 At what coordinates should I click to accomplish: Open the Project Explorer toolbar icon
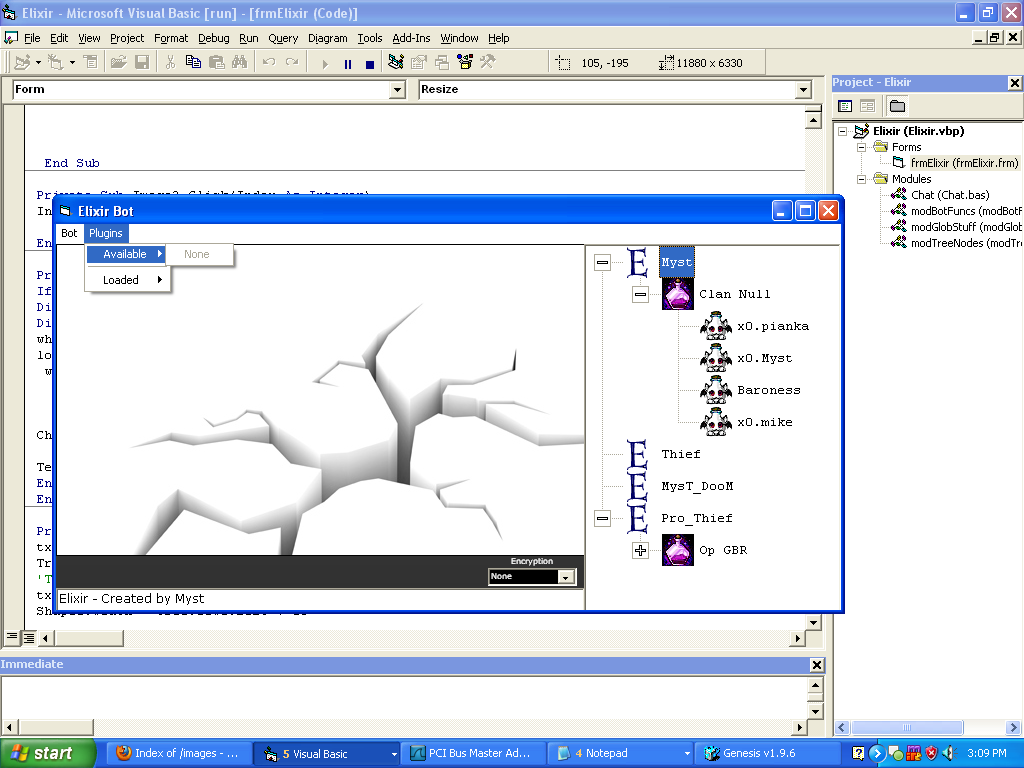pyautogui.click(x=395, y=62)
